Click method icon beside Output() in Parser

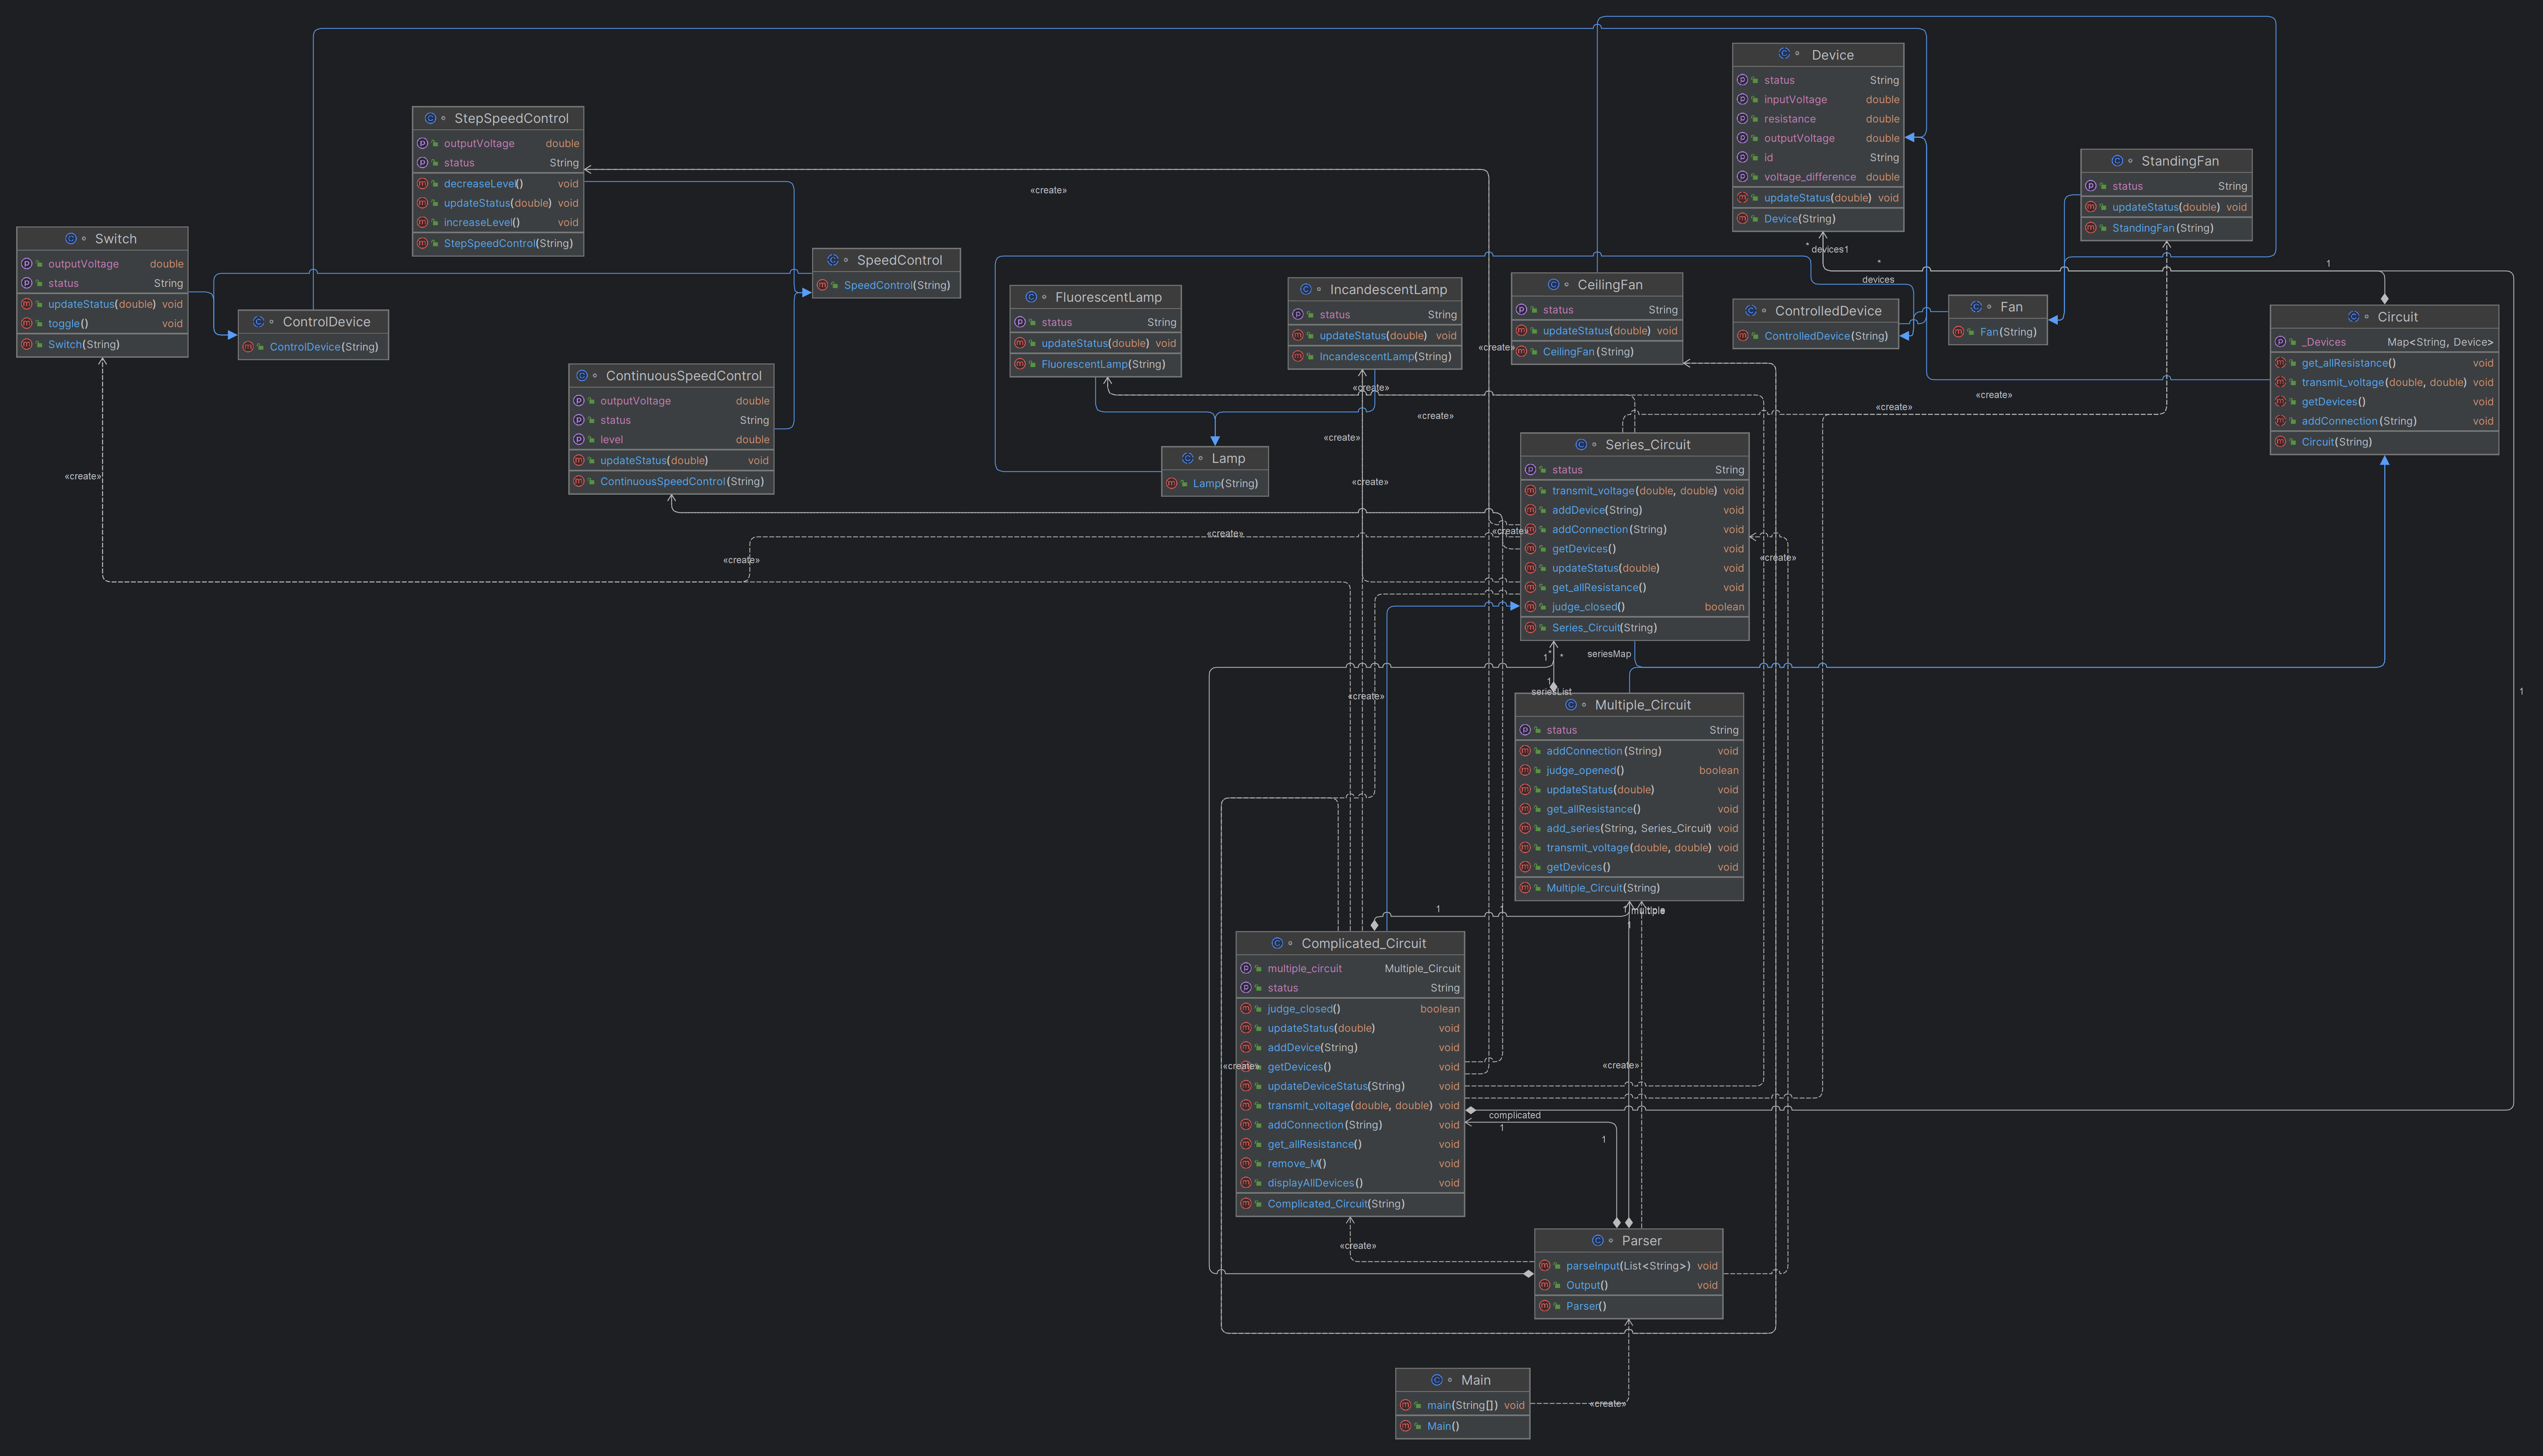coord(1545,1286)
